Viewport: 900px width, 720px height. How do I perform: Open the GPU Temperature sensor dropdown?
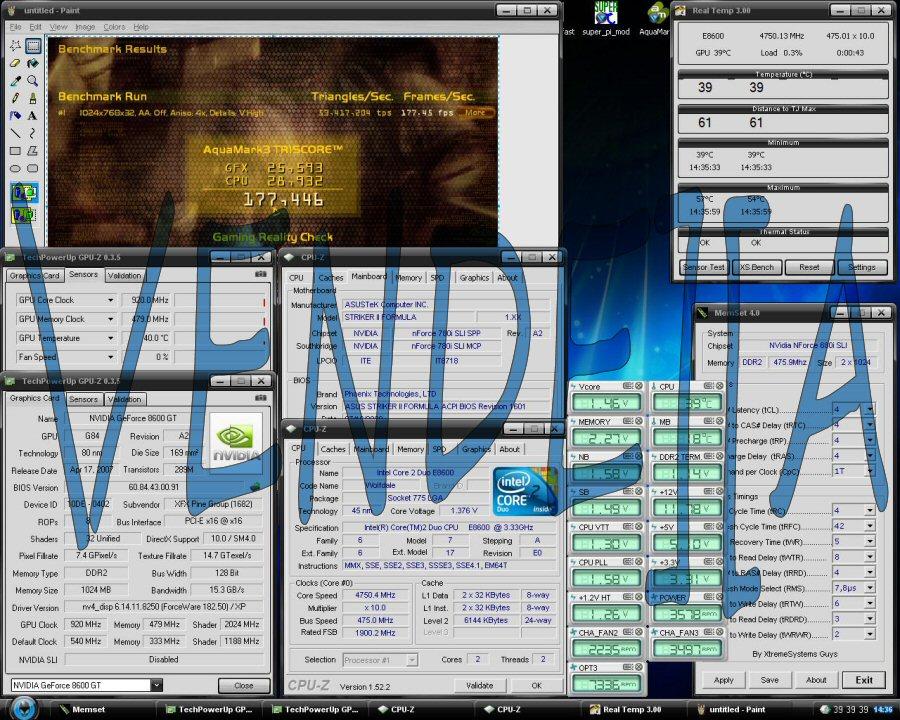[110, 338]
